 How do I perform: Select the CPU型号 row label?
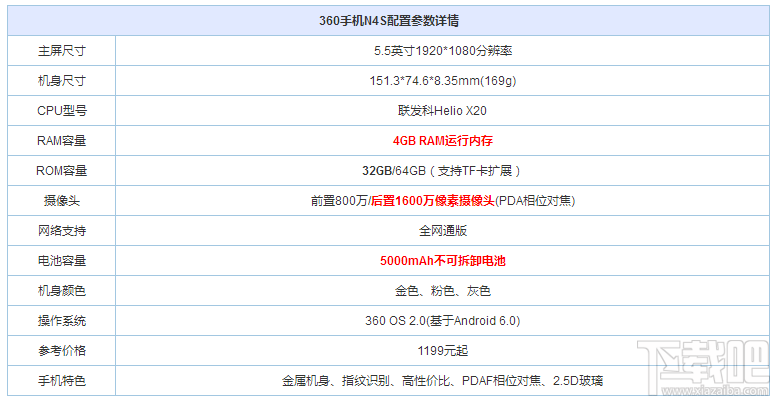click(x=61, y=111)
